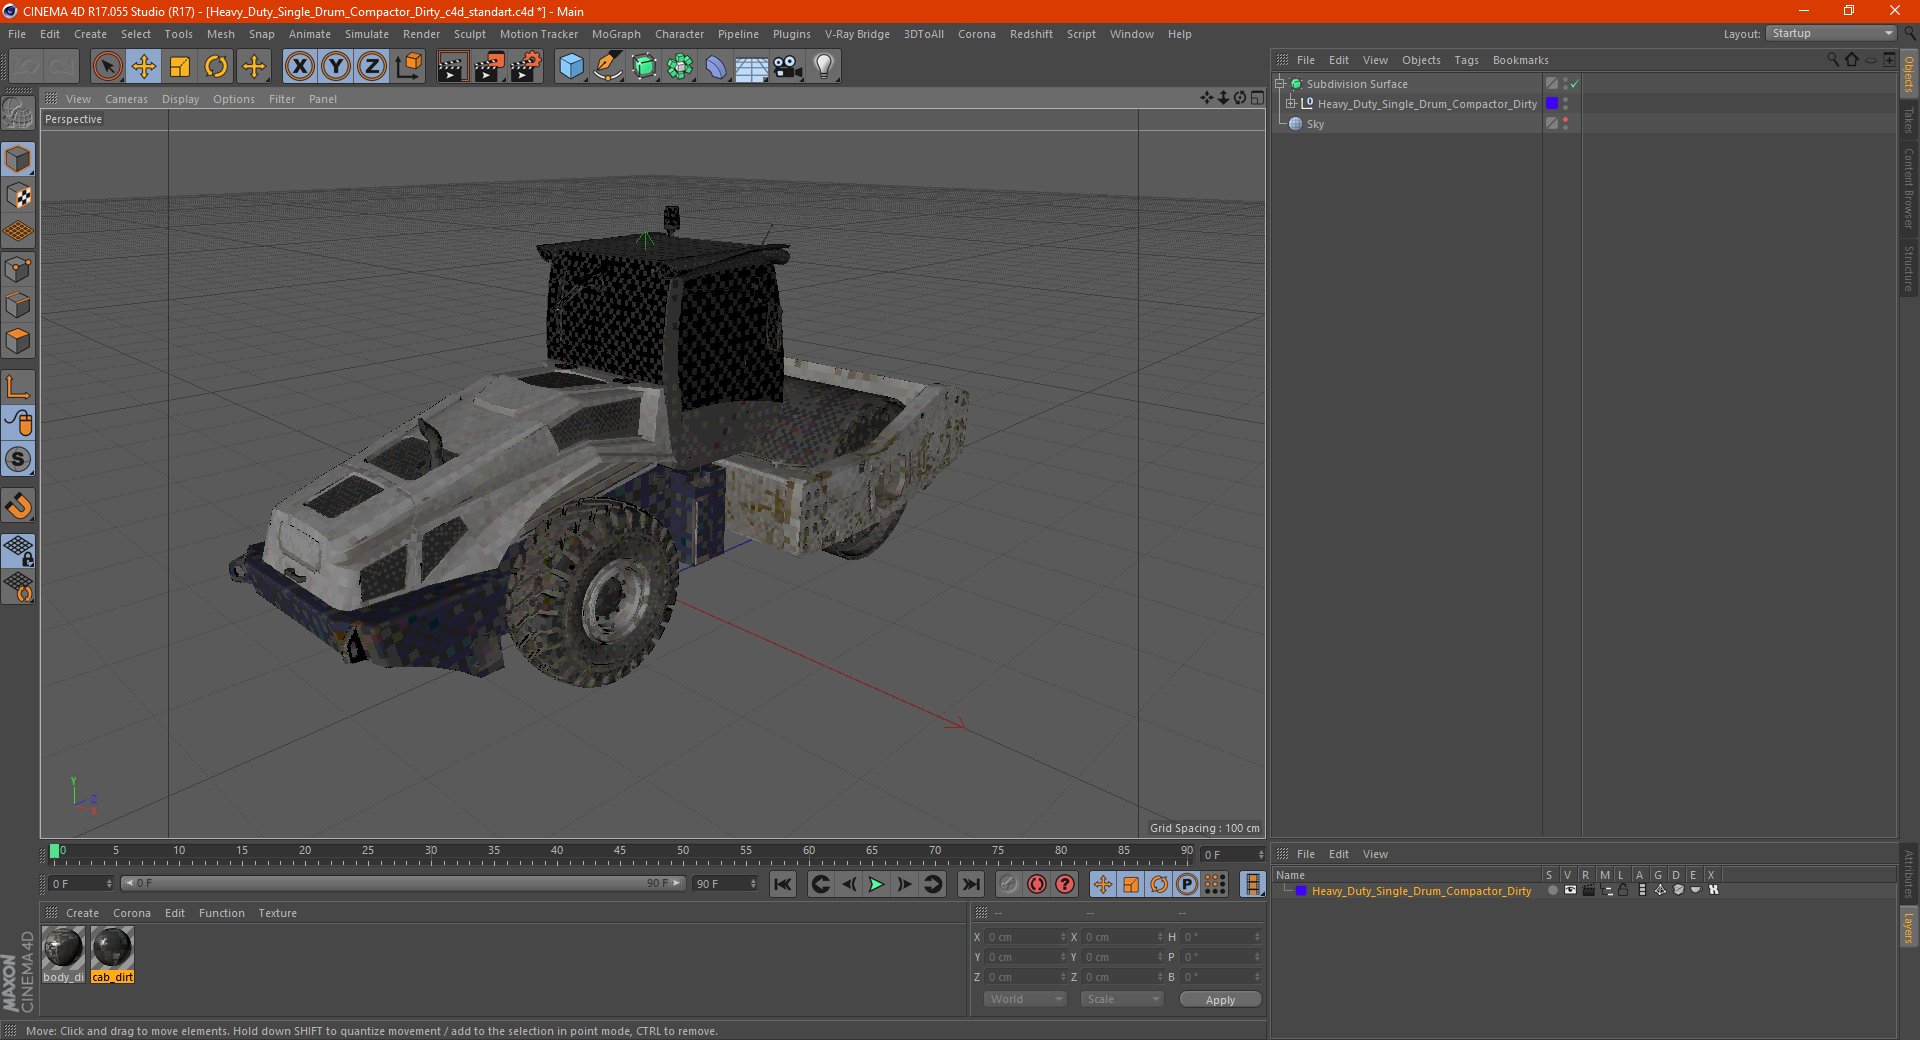Click the magnet Workplane snap icon
The height and width of the screenshot is (1040, 1920).
click(x=18, y=506)
